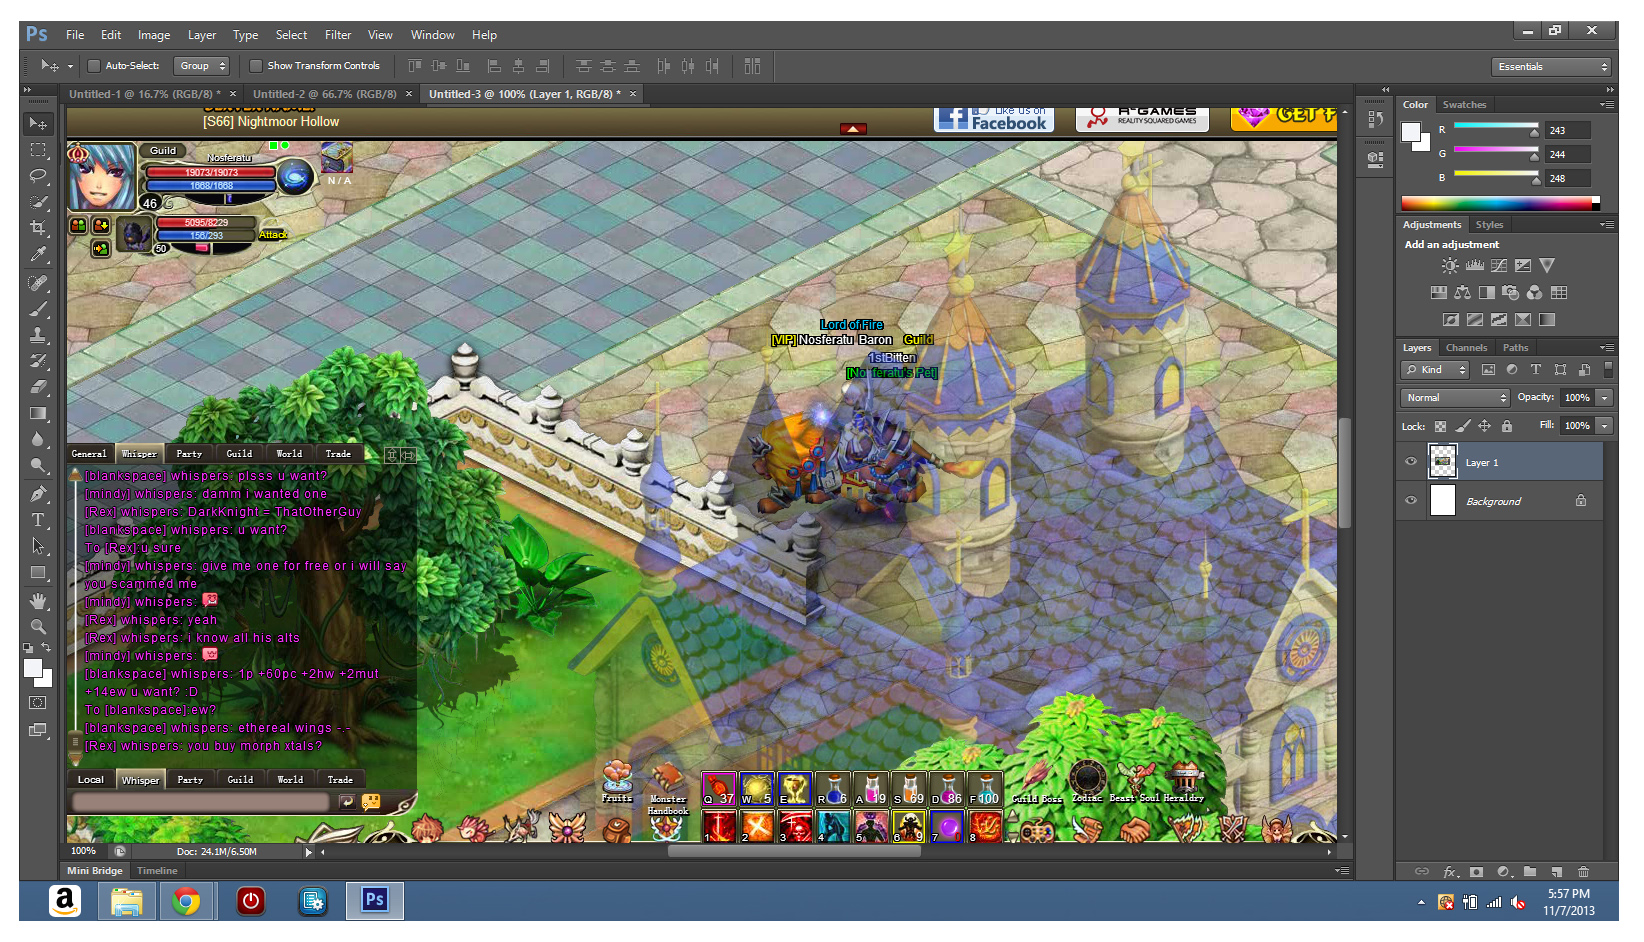Open File Explorer from taskbar
Viewport: 1644px width, 942px height.
pos(127,901)
